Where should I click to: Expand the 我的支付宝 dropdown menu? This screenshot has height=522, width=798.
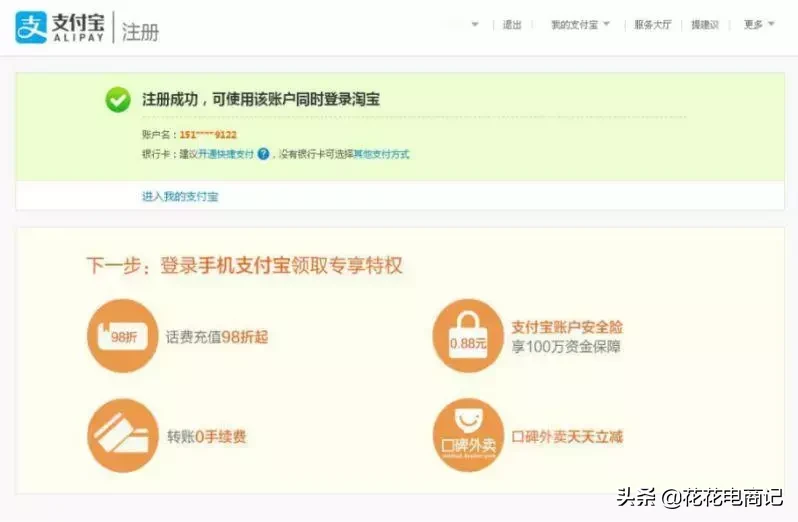click(580, 24)
